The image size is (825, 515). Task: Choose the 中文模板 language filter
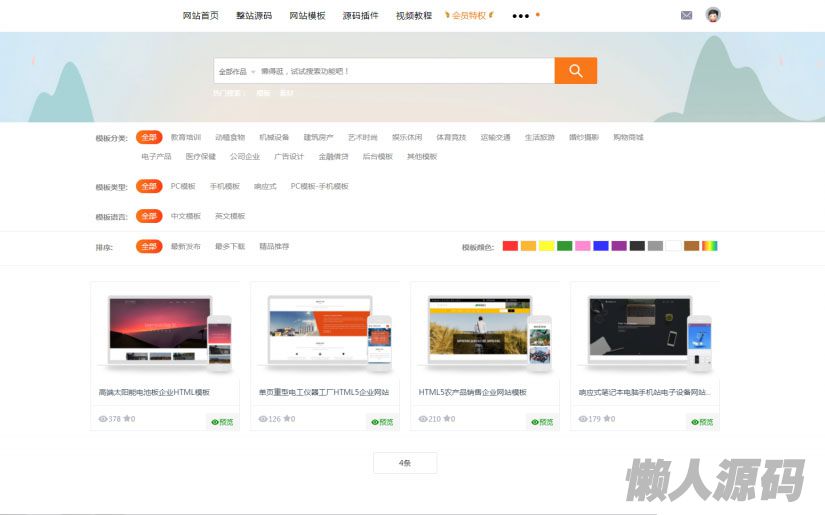[x=185, y=216]
